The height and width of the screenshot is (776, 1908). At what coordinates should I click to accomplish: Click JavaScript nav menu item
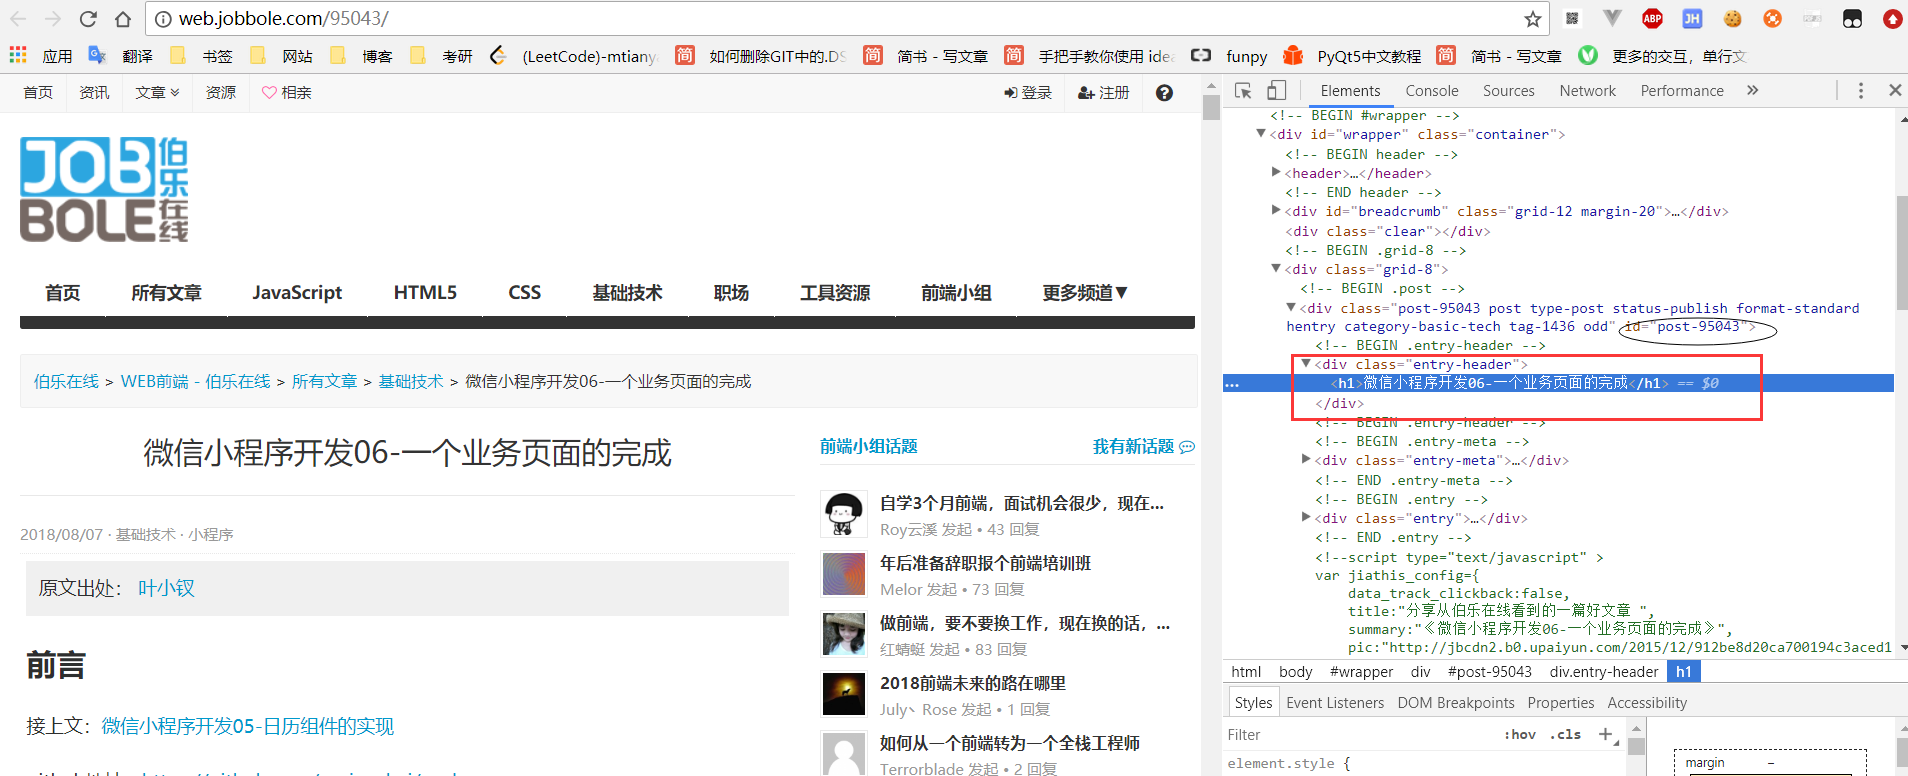point(297,292)
